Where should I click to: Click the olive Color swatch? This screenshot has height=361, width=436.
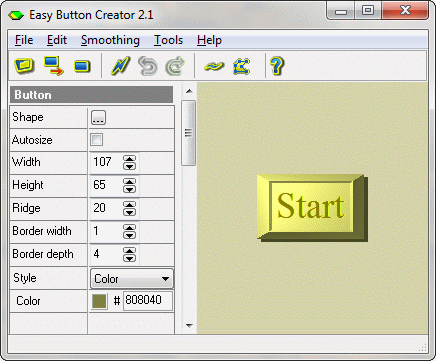pyautogui.click(x=99, y=301)
